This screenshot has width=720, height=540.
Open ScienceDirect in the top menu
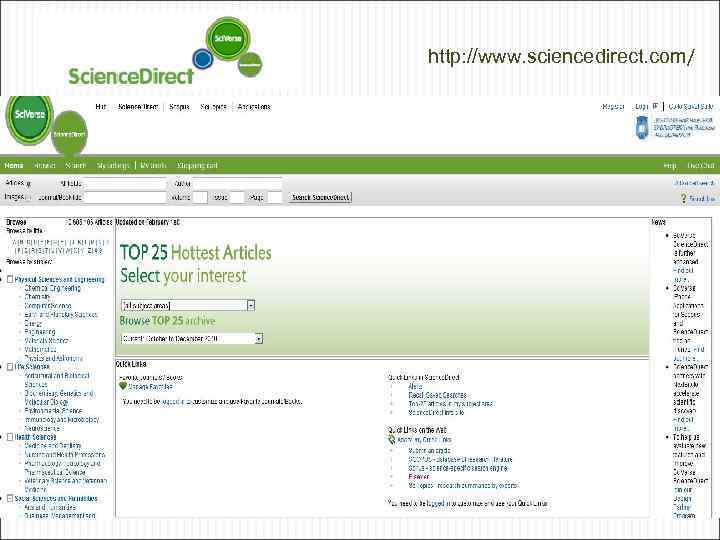pyautogui.click(x=138, y=107)
